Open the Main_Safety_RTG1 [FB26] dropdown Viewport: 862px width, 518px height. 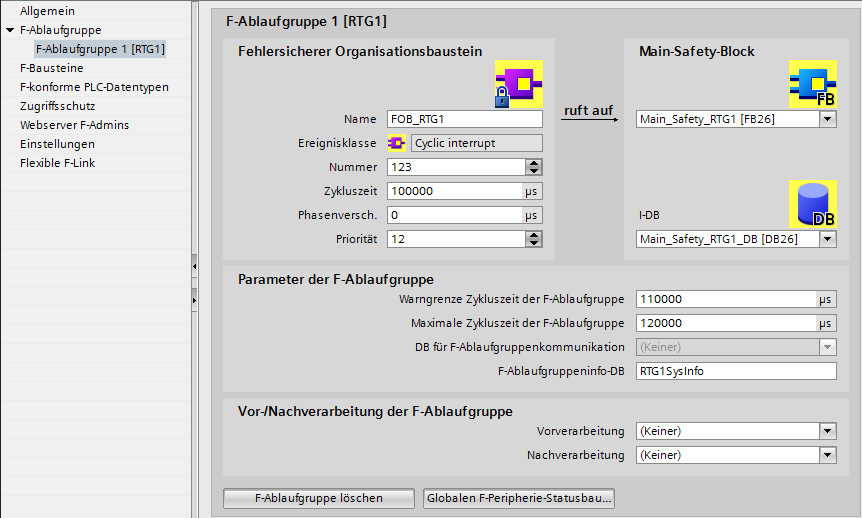coord(827,119)
